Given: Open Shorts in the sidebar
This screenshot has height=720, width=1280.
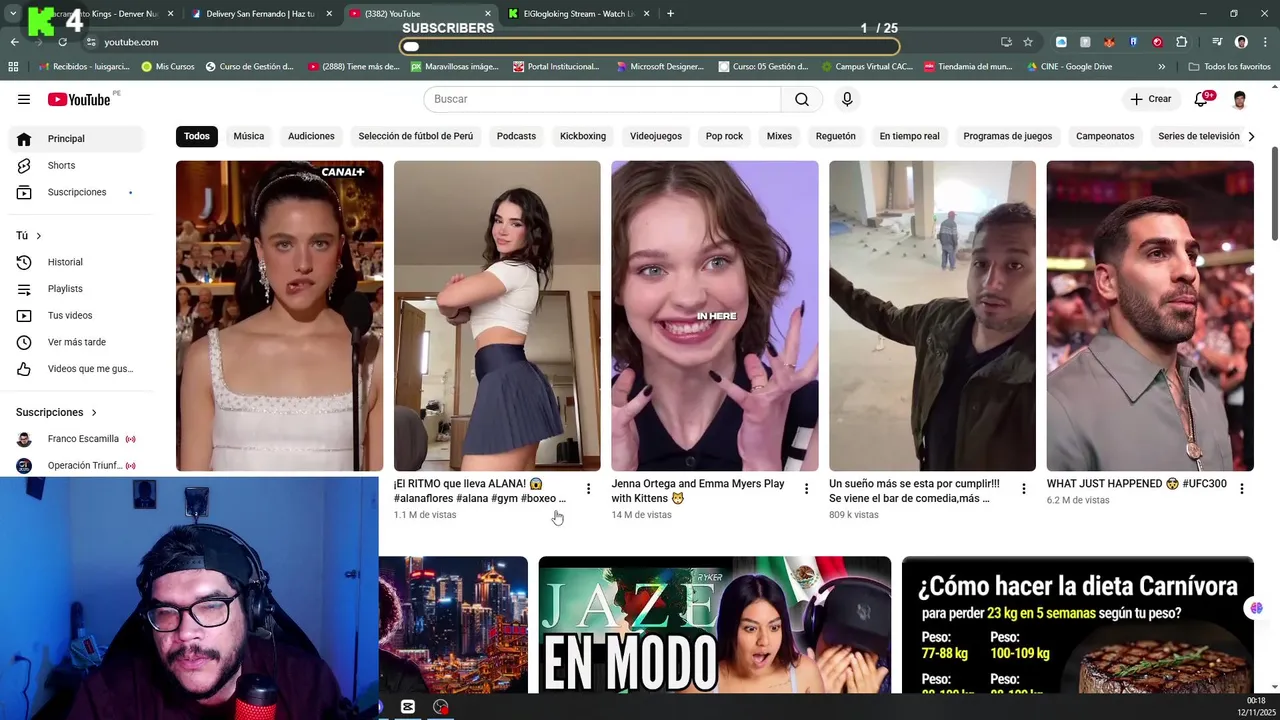Looking at the screenshot, I should pos(76,165).
